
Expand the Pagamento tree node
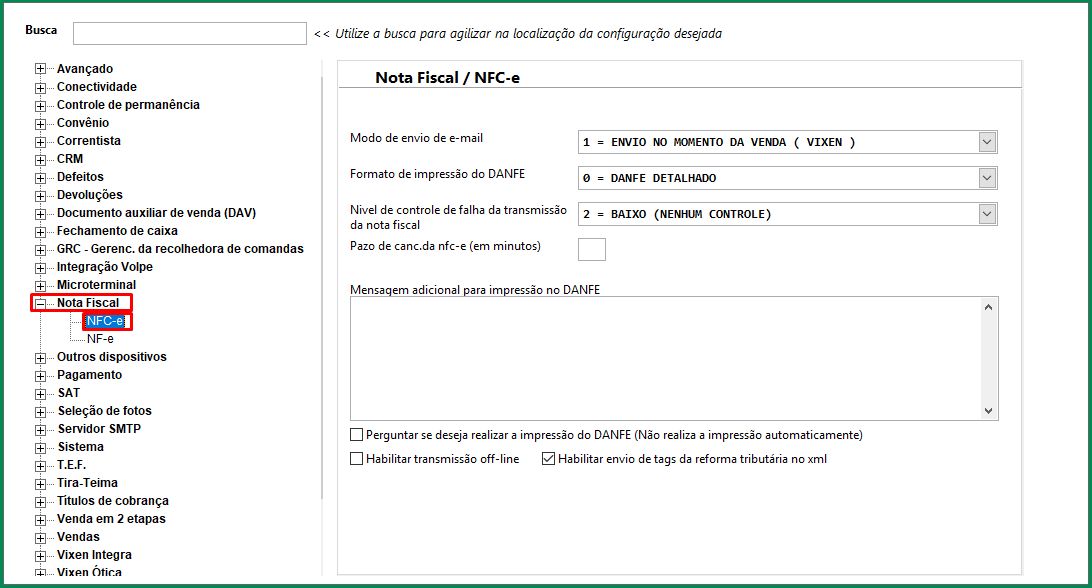40,376
